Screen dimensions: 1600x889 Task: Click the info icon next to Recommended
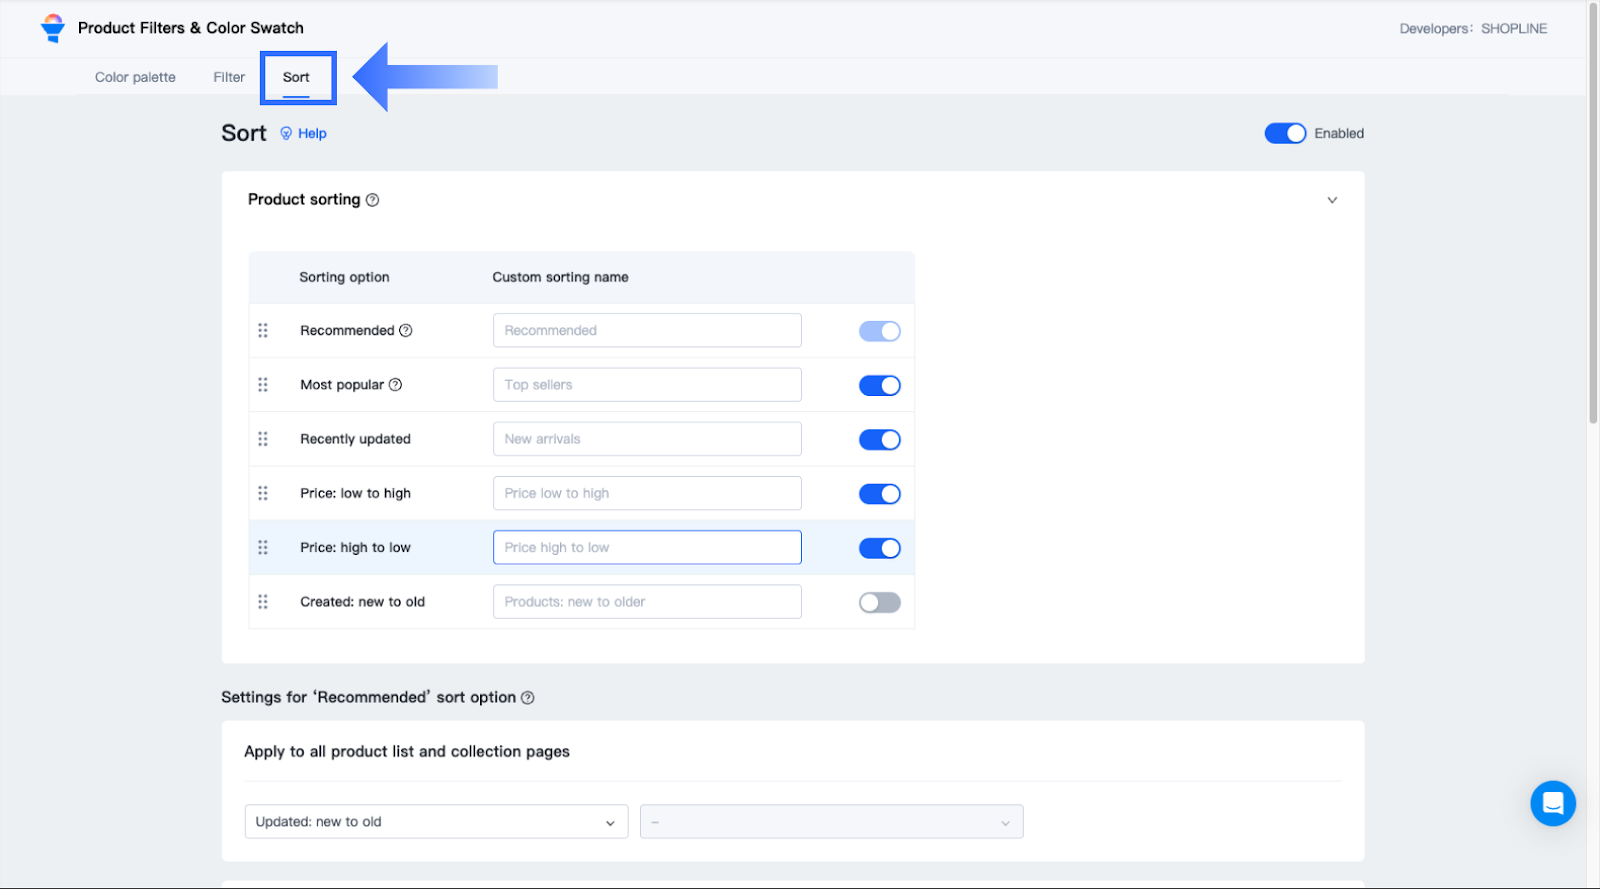click(406, 331)
